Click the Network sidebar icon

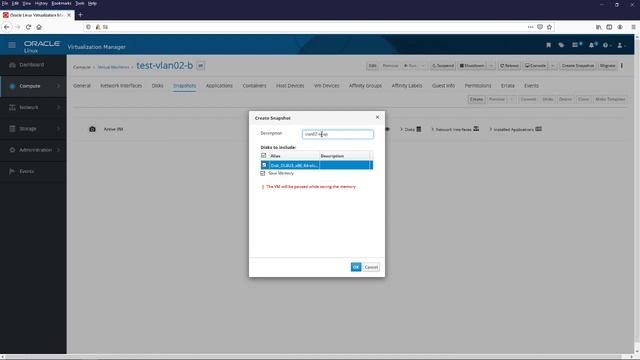pyautogui.click(x=12, y=107)
